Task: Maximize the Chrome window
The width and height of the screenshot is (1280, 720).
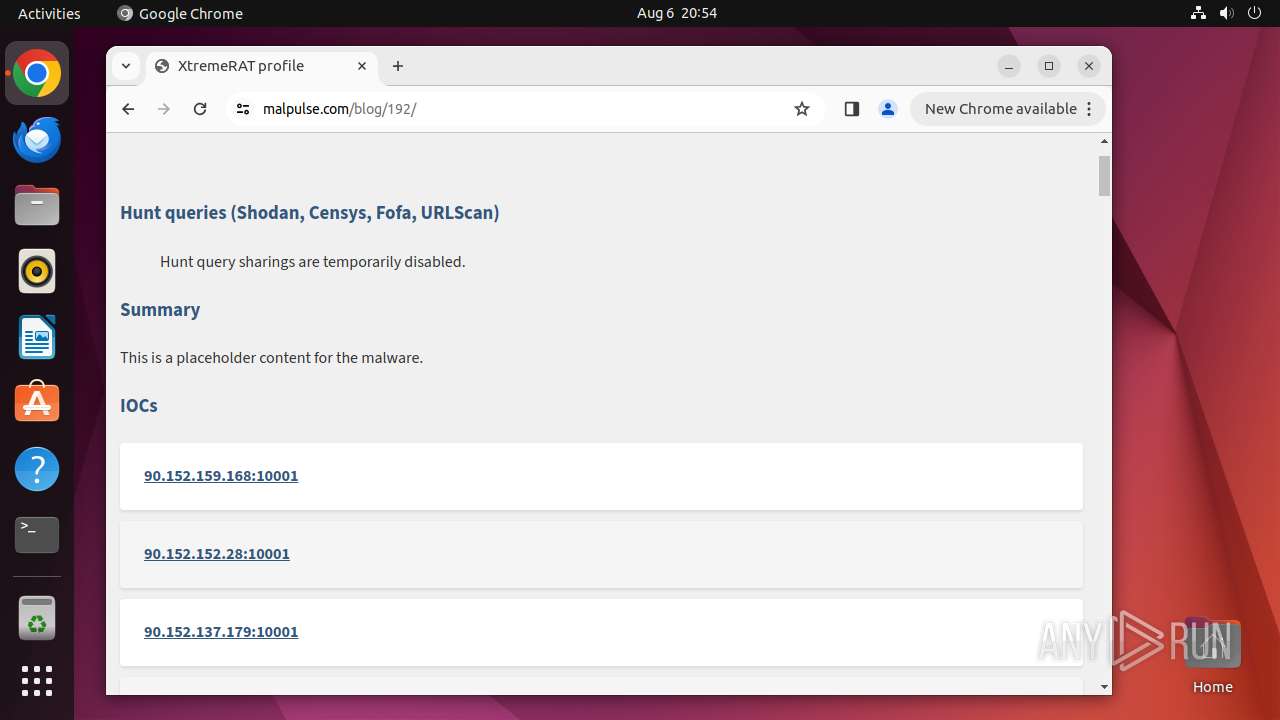Action: 1049,66
